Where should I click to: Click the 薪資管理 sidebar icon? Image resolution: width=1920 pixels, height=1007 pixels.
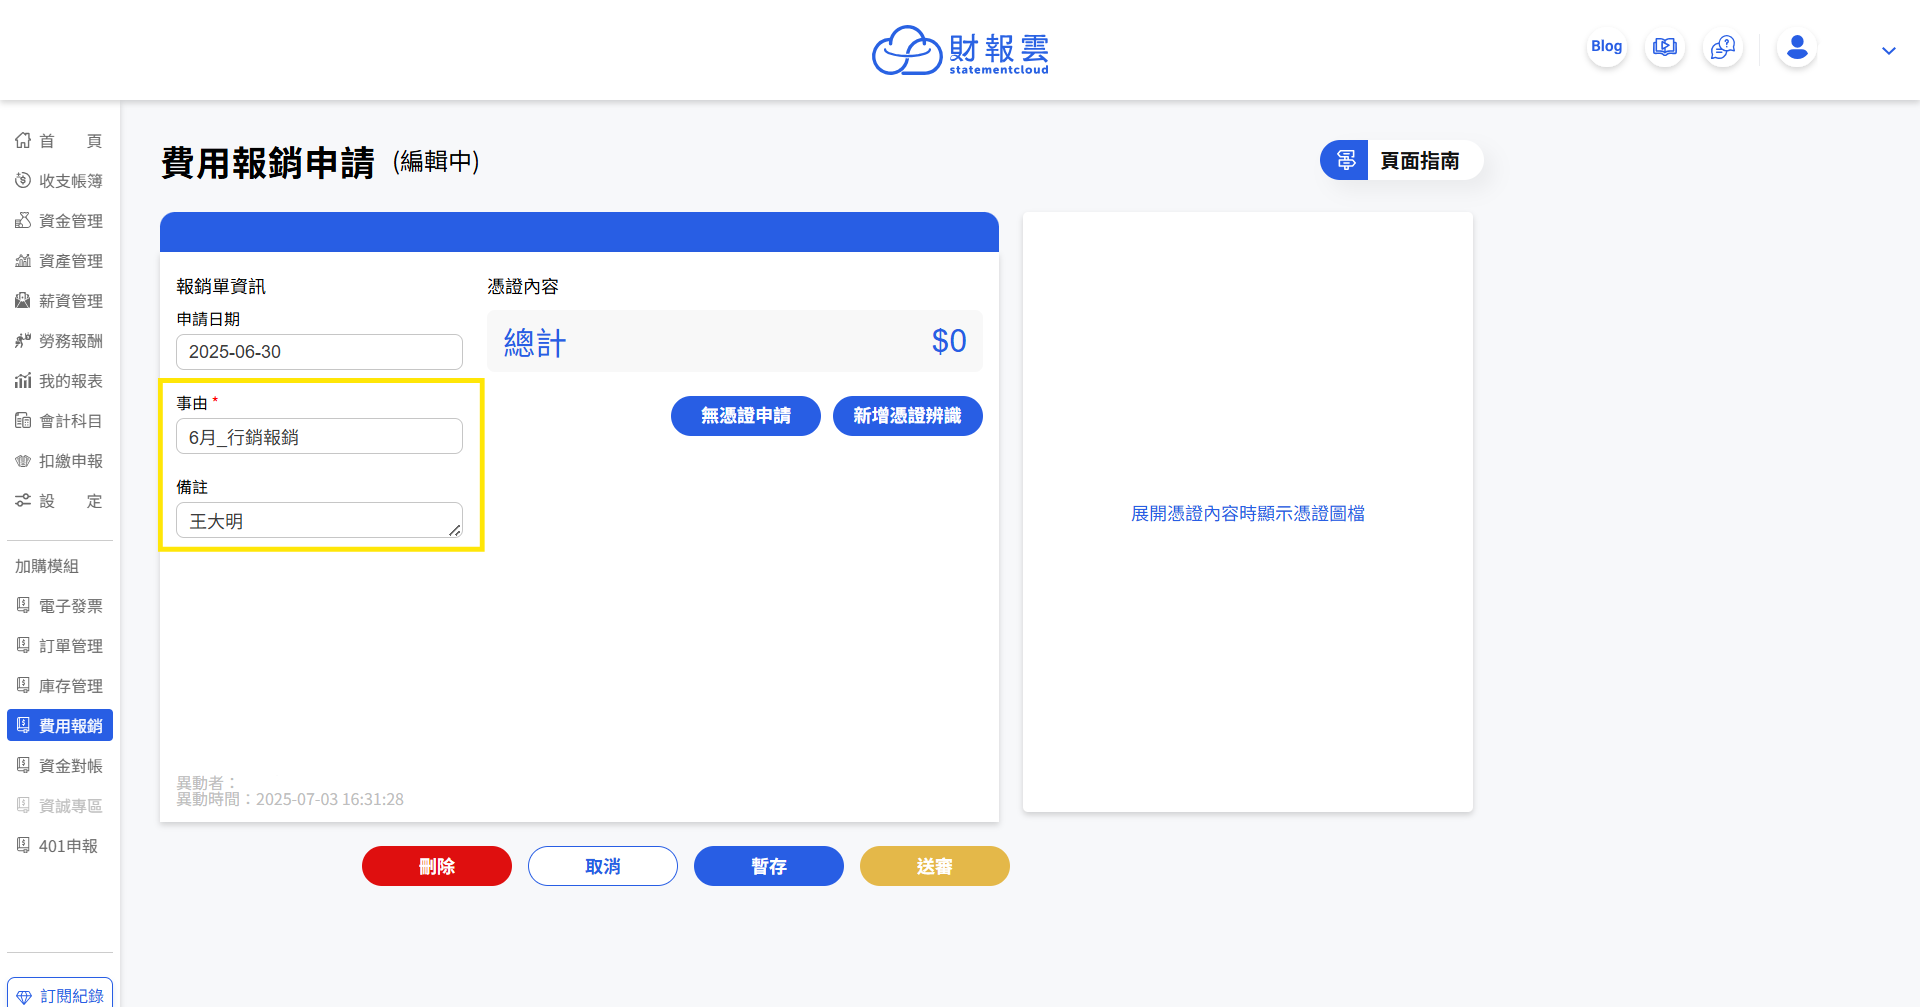click(x=23, y=300)
